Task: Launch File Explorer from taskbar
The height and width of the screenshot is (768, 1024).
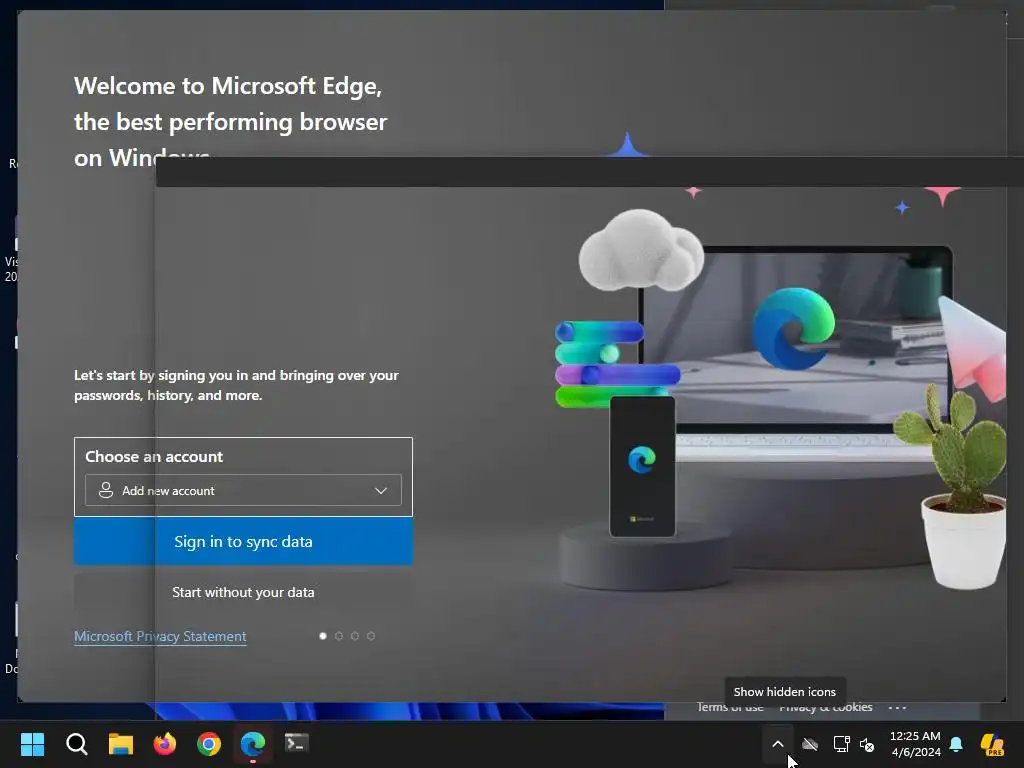Action: [121, 744]
